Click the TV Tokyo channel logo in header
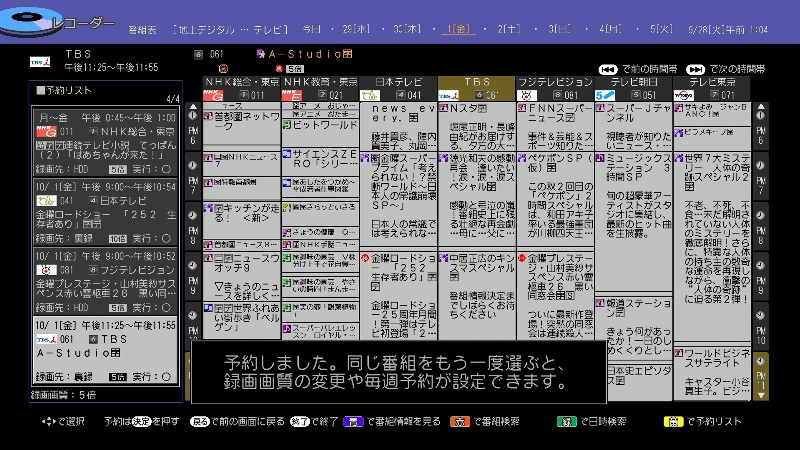 click(683, 95)
